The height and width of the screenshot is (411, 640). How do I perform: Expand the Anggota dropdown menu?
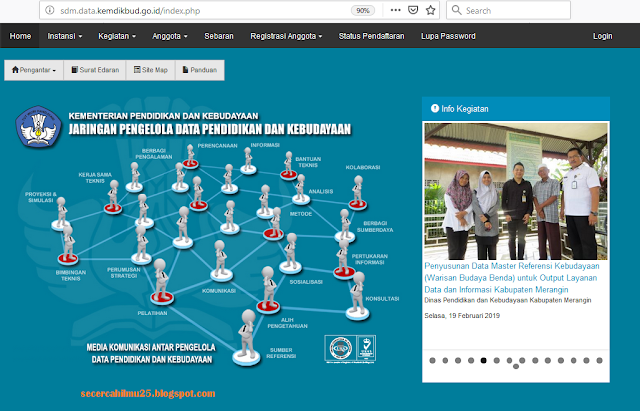click(x=169, y=36)
